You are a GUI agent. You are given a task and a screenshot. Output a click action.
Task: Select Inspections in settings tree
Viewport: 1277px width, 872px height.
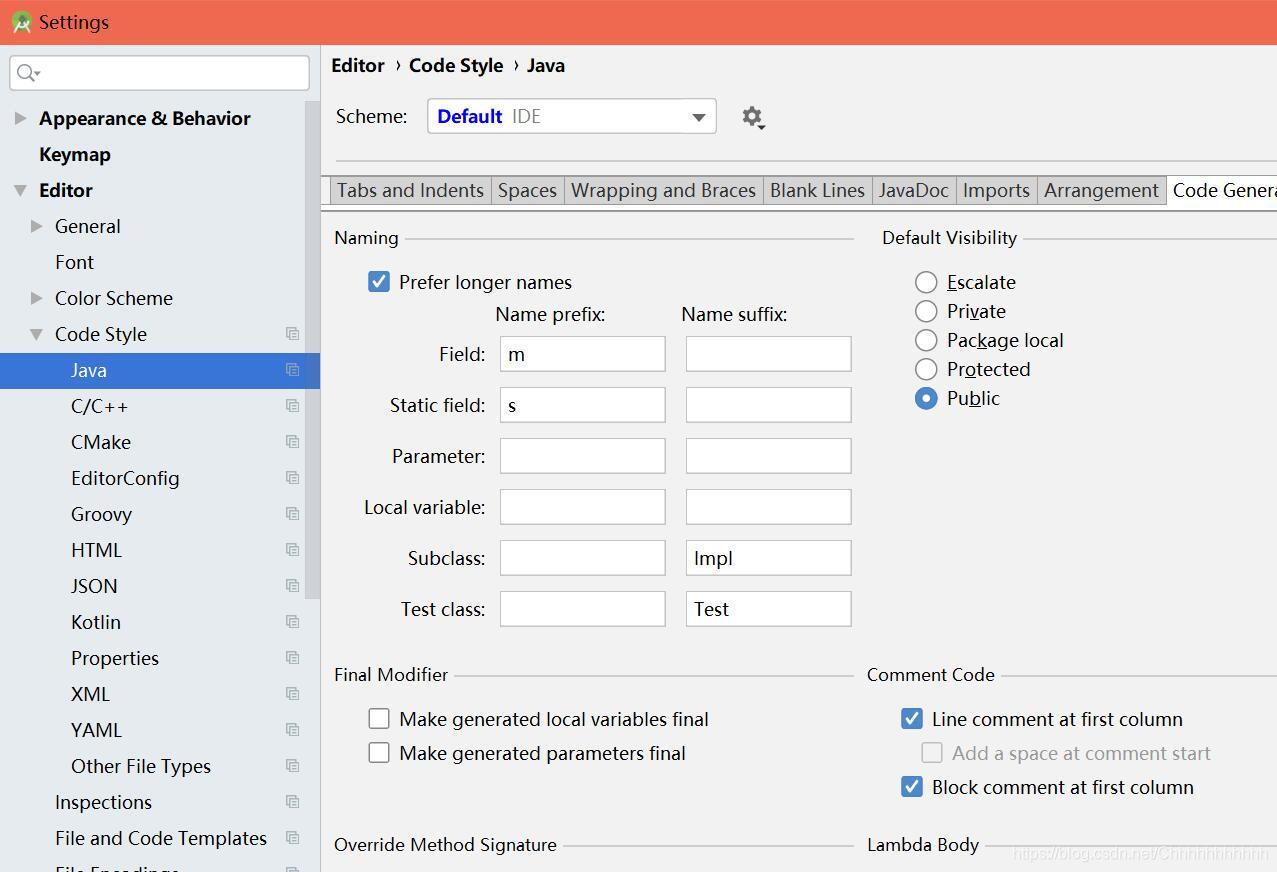103,802
